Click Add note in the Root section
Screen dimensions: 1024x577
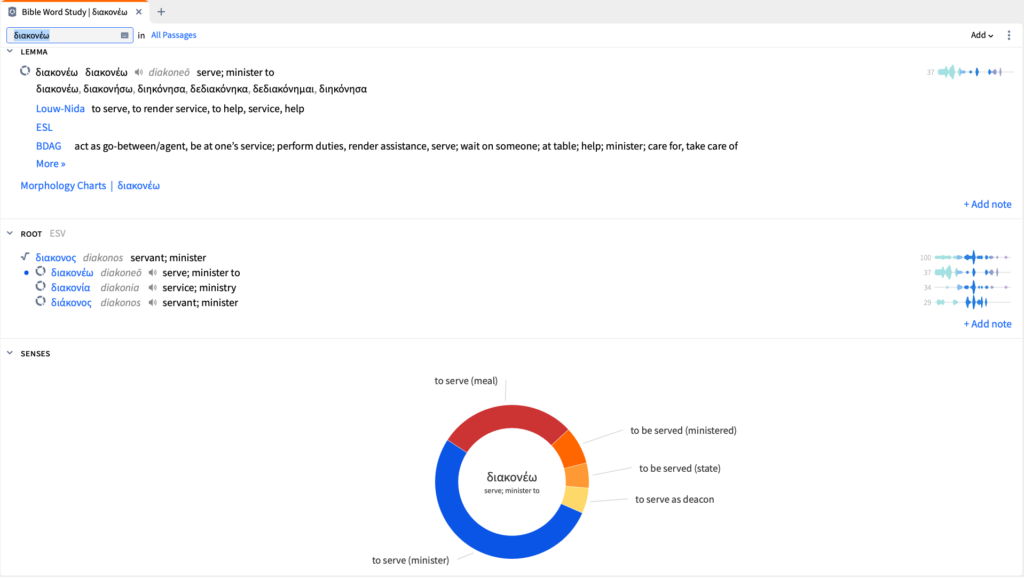click(x=987, y=324)
